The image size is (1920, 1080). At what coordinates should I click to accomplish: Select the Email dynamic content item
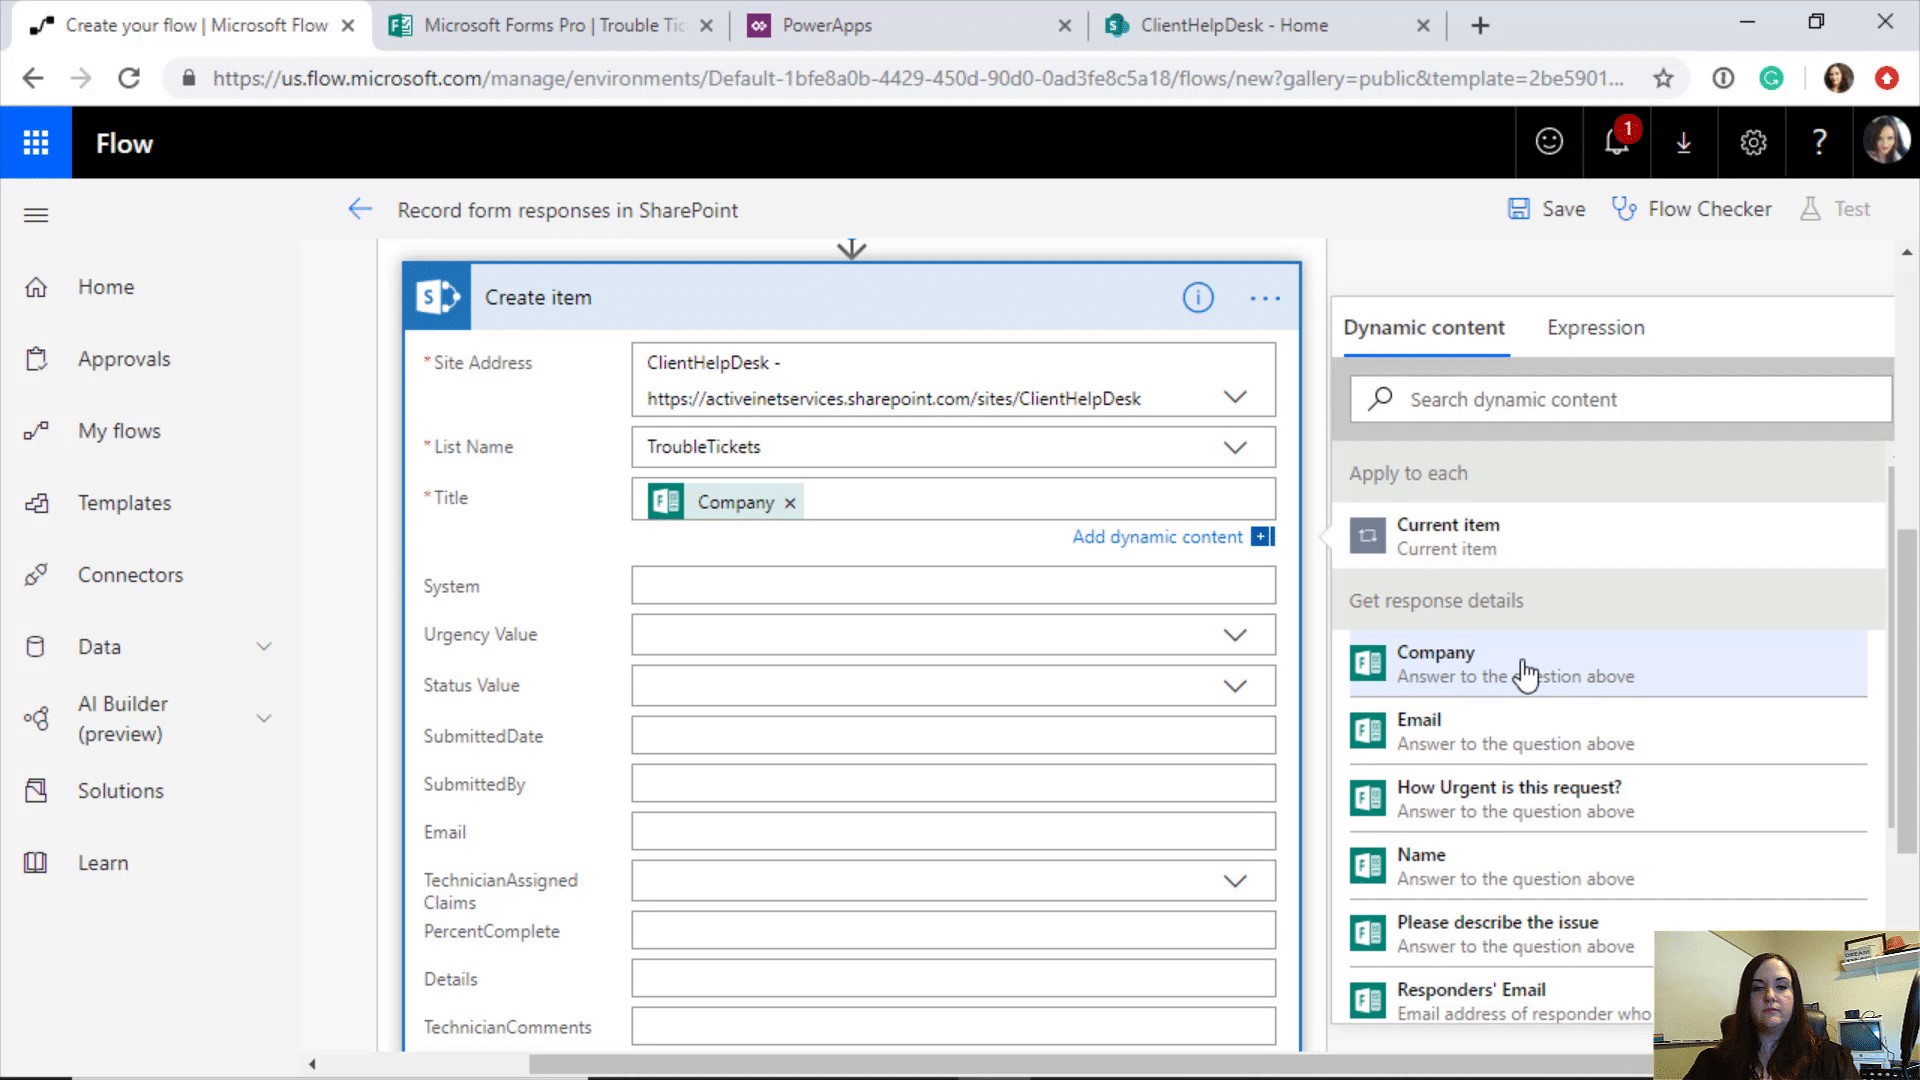1608,731
